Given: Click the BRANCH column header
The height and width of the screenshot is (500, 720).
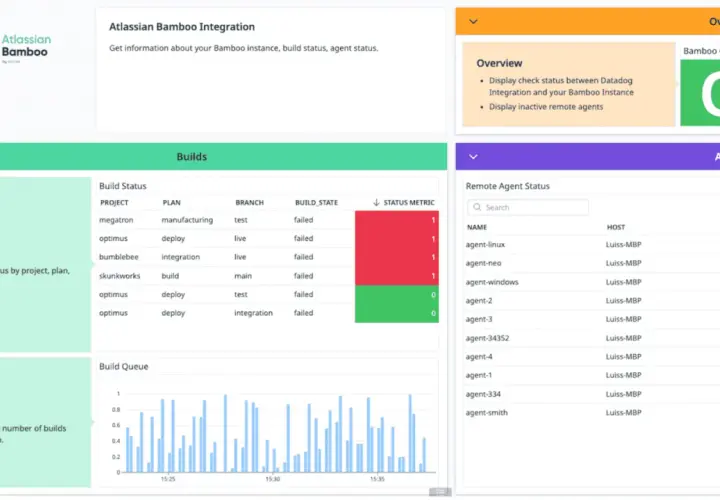Looking at the screenshot, I should pos(249,202).
